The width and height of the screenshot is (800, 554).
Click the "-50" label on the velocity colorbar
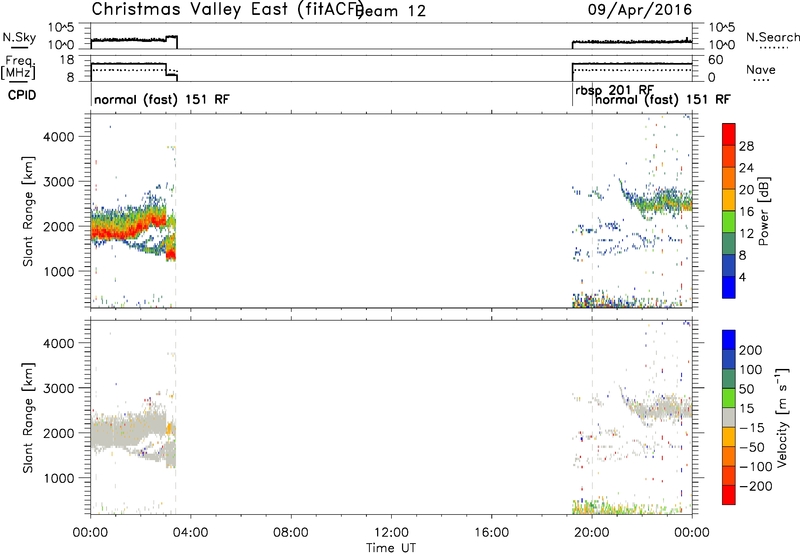pos(752,448)
